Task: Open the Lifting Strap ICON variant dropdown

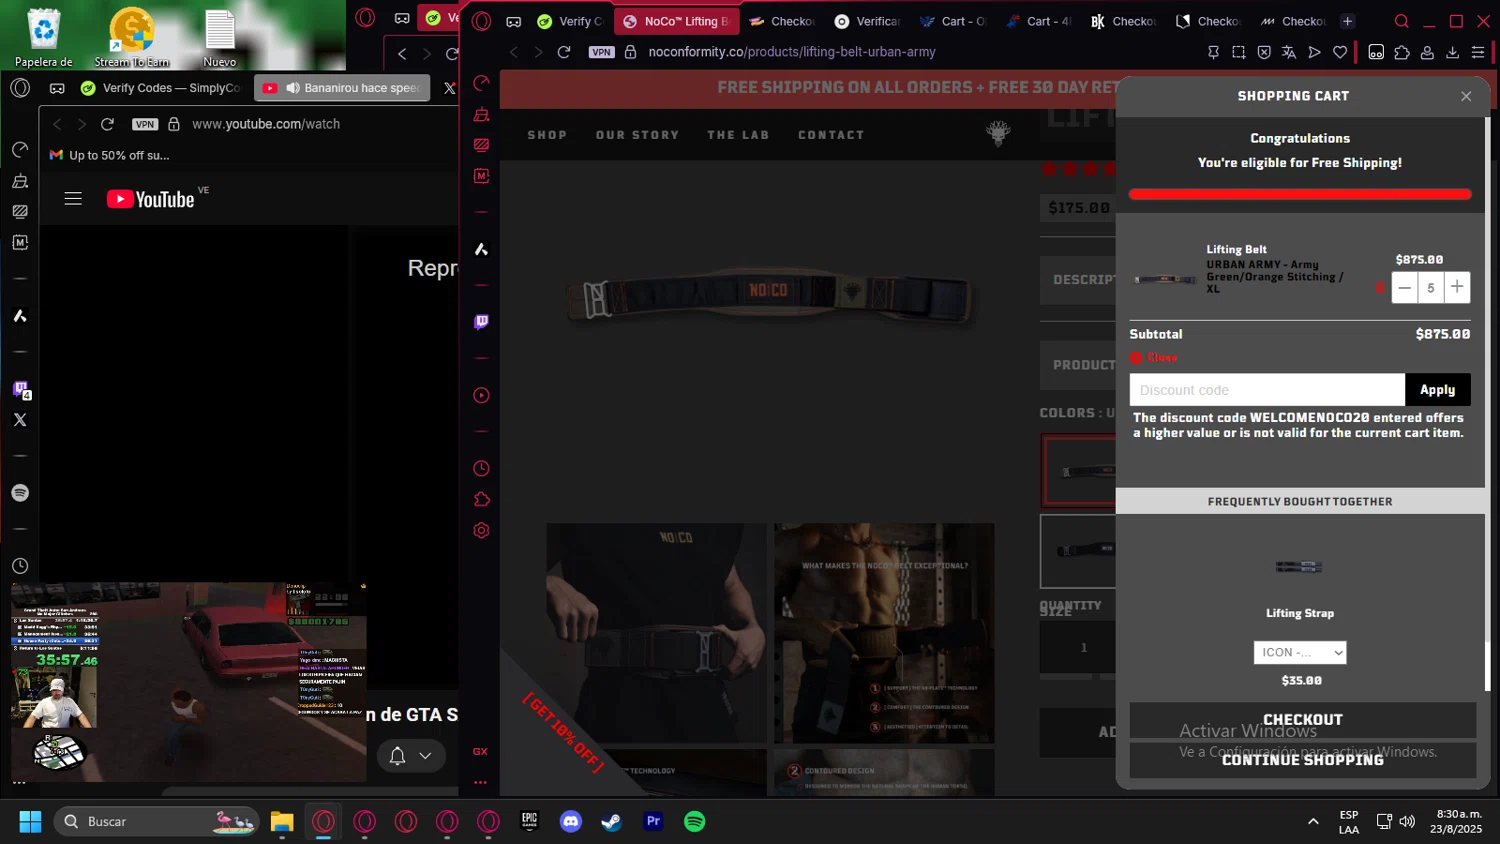Action: [1300, 652]
